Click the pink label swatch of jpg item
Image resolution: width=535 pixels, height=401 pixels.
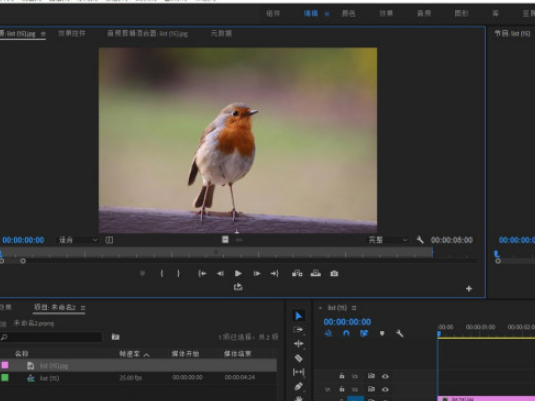(x=5, y=365)
